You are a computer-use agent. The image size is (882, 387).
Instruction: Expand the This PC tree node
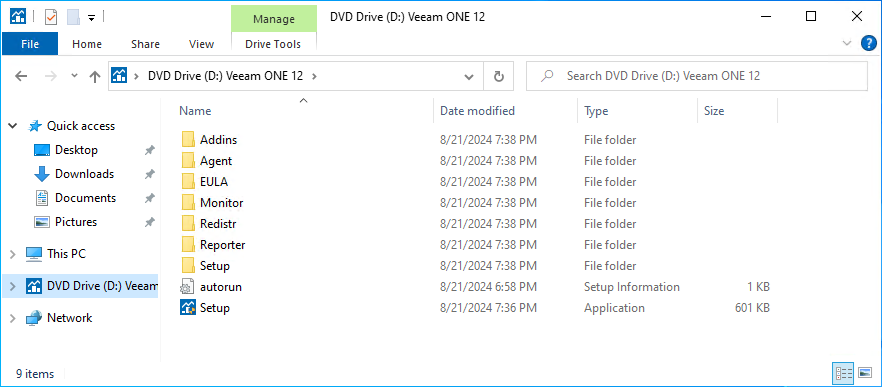tap(12, 254)
